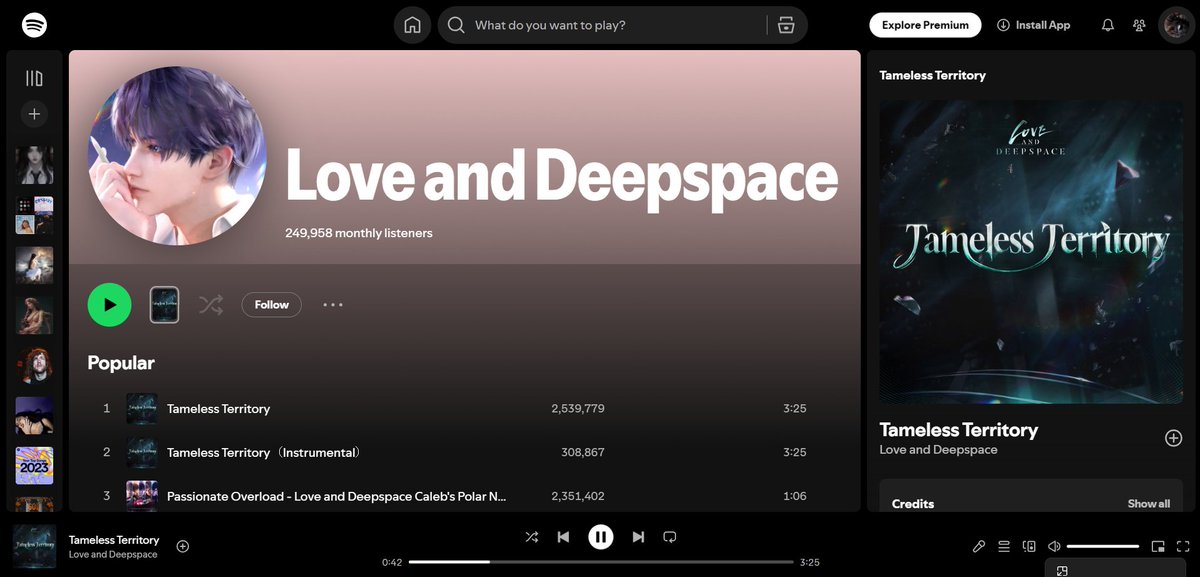Viewport: 1200px width, 577px height.
Task: Click the 3:25 total time in player
Action: click(x=810, y=562)
